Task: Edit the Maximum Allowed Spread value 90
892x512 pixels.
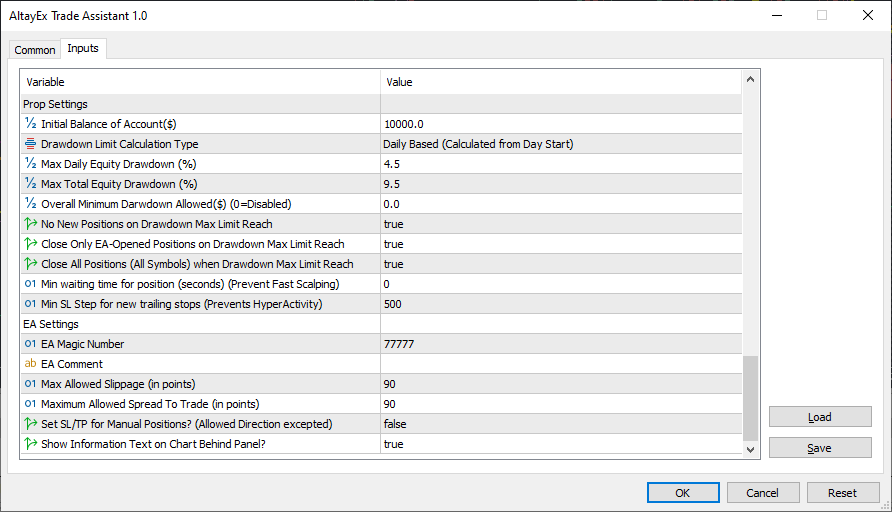Action: pos(561,404)
